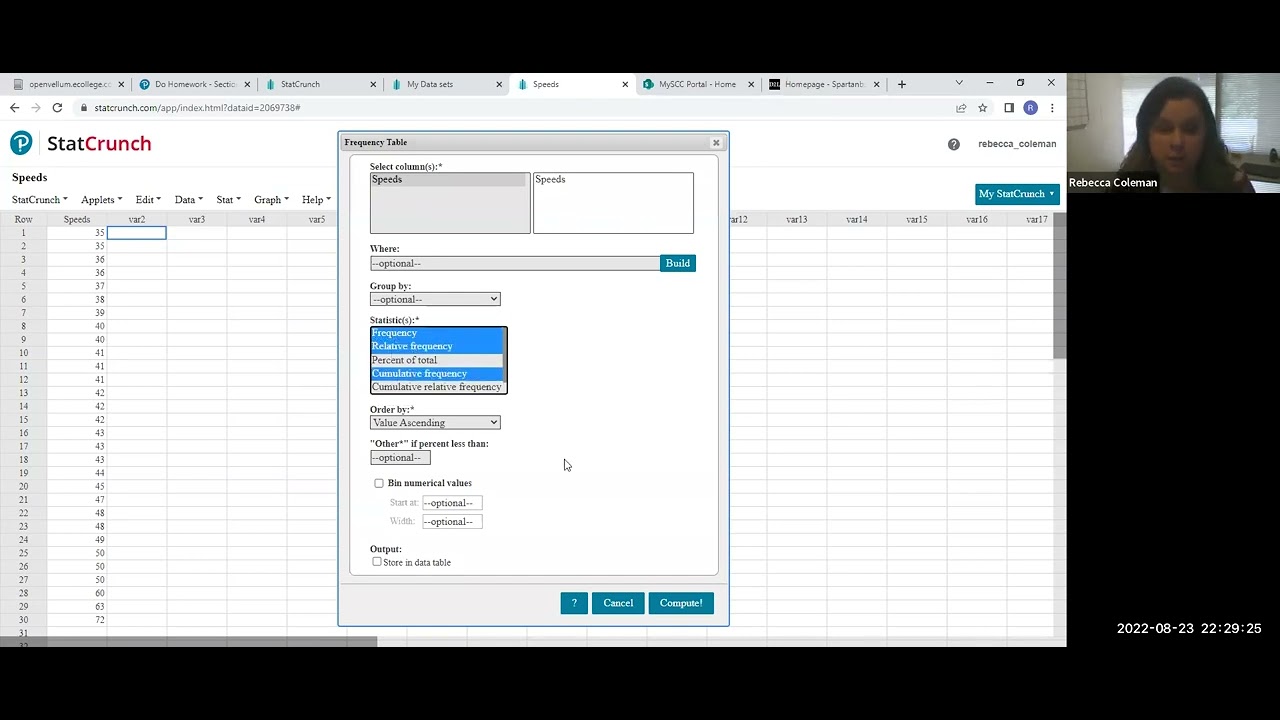Click the Cancel button

pos(618,603)
